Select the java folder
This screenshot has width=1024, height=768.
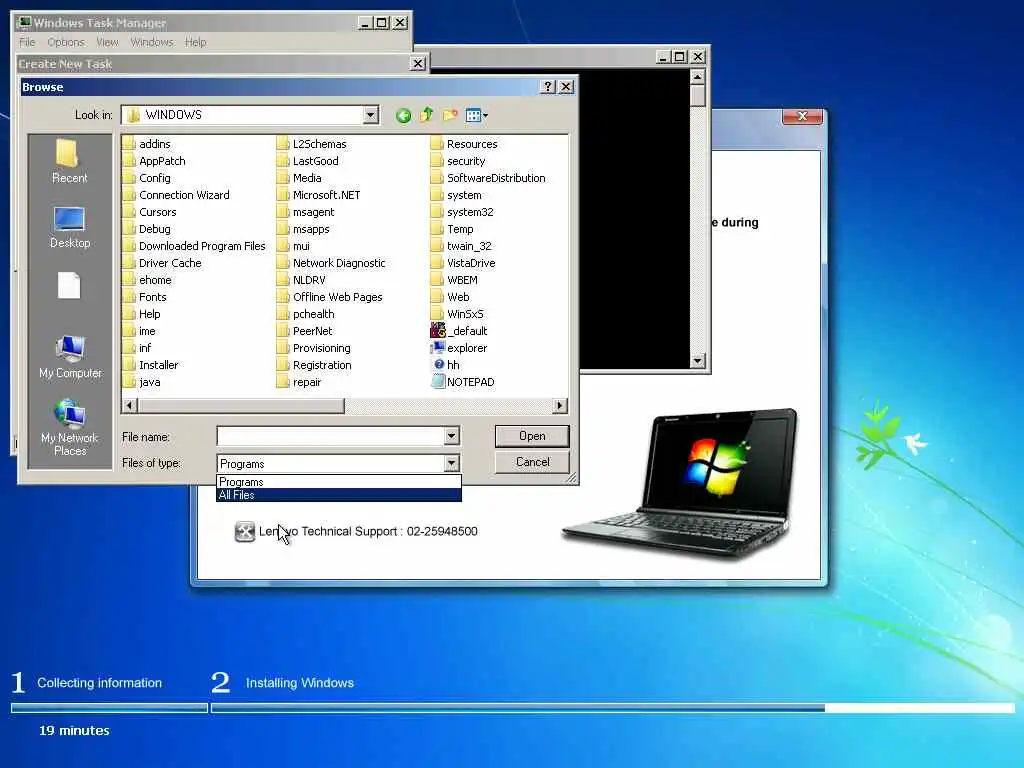coord(142,381)
